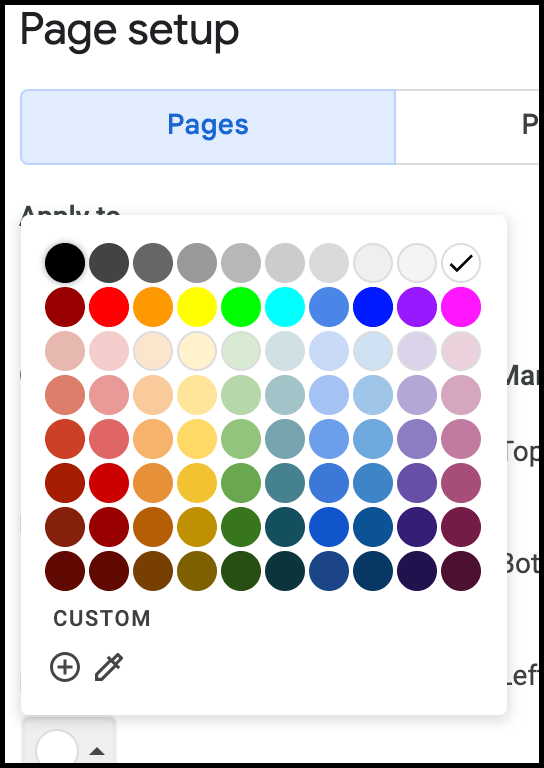Image resolution: width=544 pixels, height=768 pixels.
Task: Pick the bright orange swatch
Action: click(153, 307)
